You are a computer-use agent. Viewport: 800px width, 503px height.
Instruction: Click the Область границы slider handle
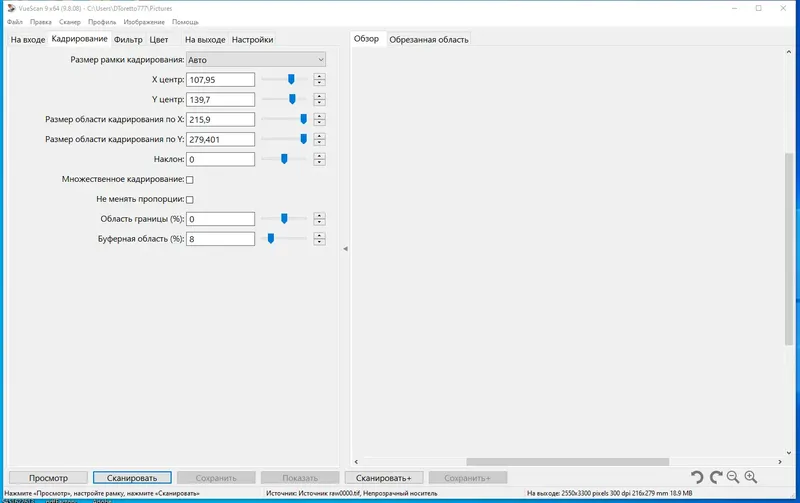point(284,219)
